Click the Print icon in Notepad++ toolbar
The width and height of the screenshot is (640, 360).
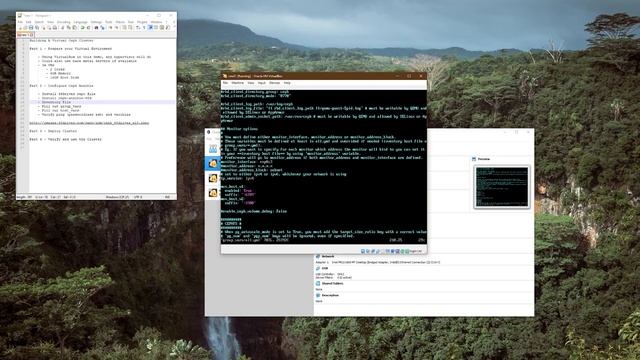55,27
